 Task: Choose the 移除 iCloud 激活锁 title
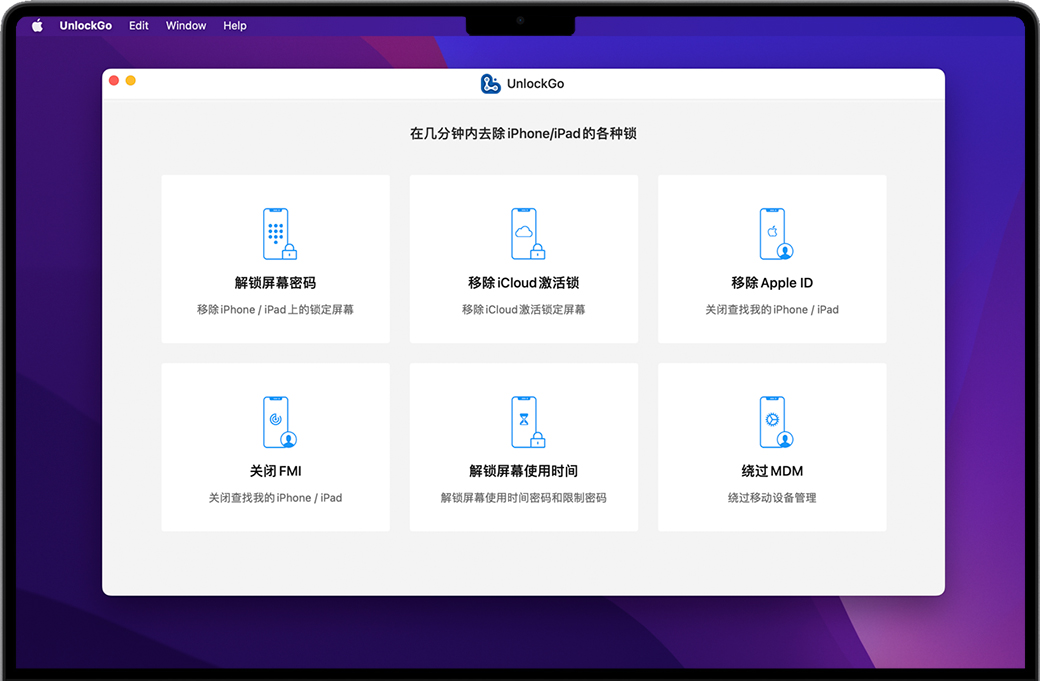[x=523, y=283]
